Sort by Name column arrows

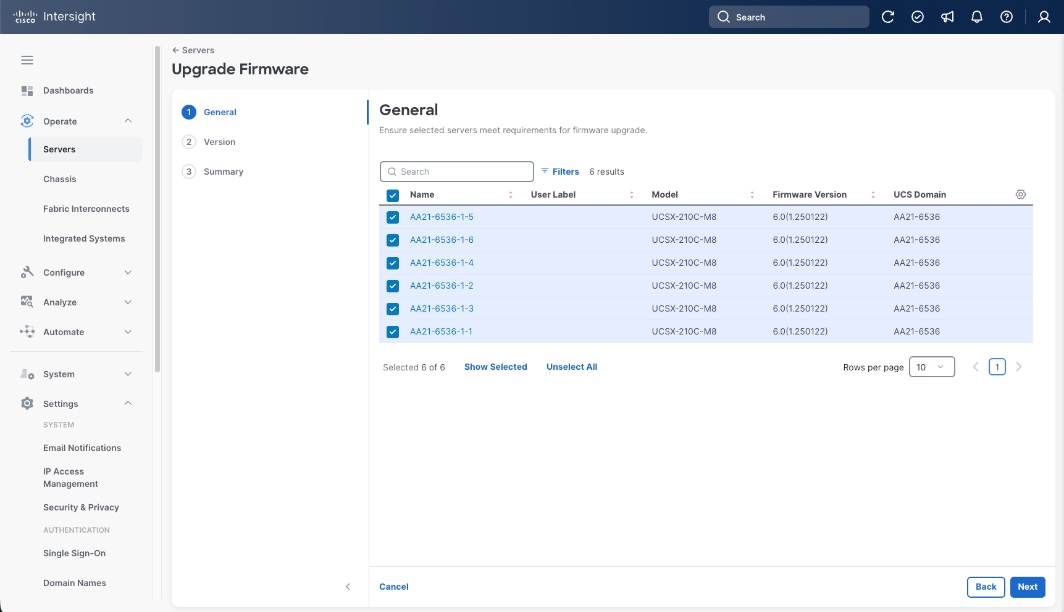[510, 195]
